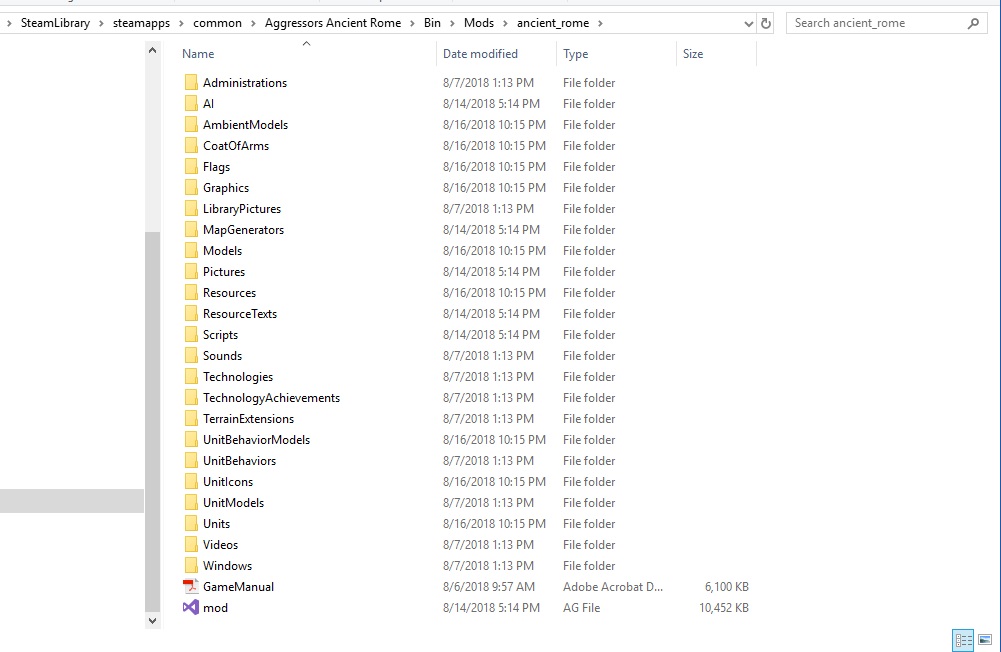Click GameManual date 8/6/2018 9:57 AM

[488, 587]
